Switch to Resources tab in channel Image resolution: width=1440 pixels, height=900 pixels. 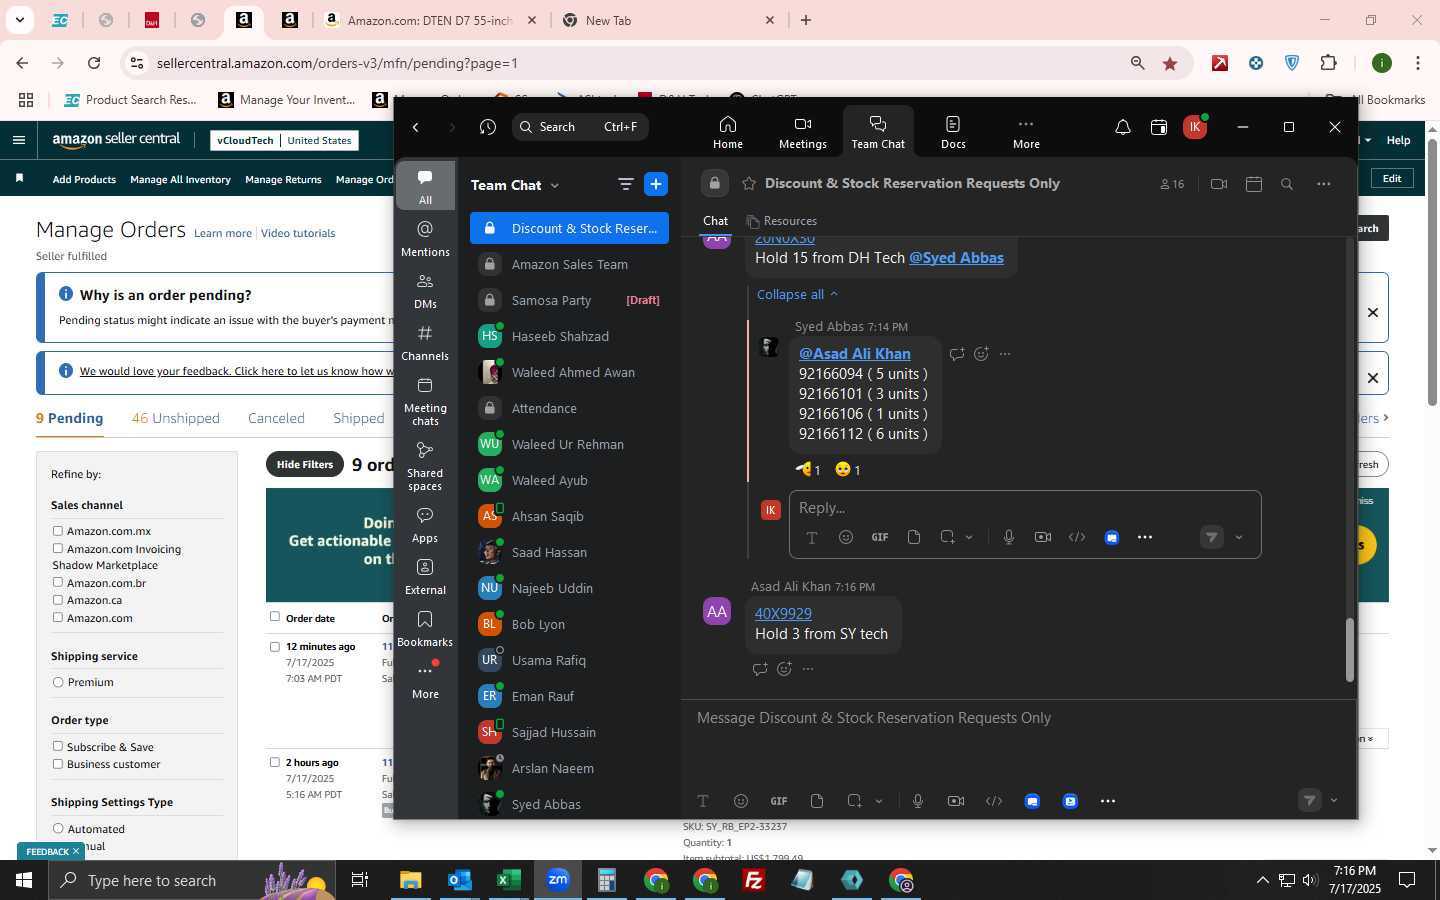[x=781, y=221]
